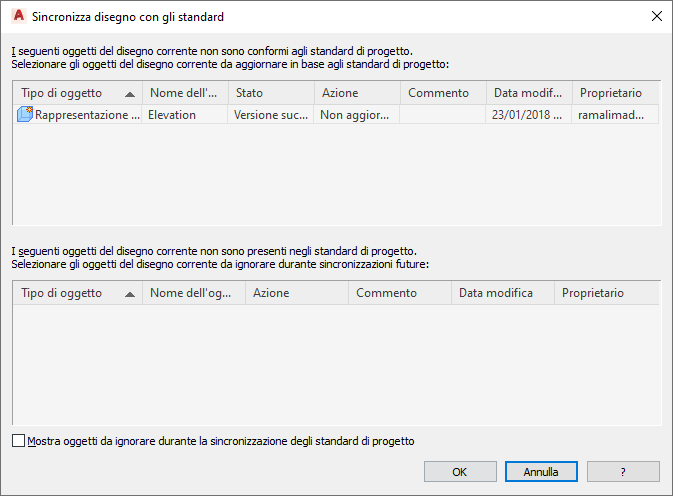
Task: Click lower Proprietario column header
Action: pos(604,293)
